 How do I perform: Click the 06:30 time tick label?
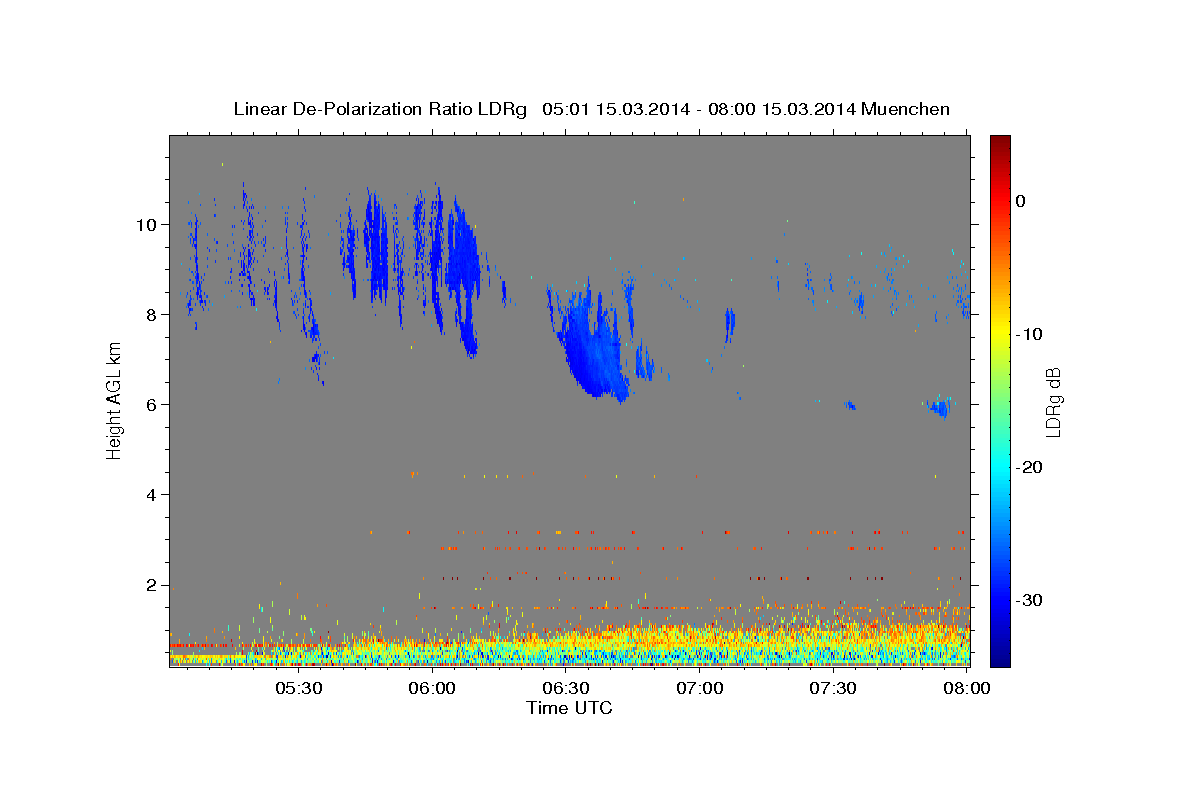pyautogui.click(x=566, y=688)
